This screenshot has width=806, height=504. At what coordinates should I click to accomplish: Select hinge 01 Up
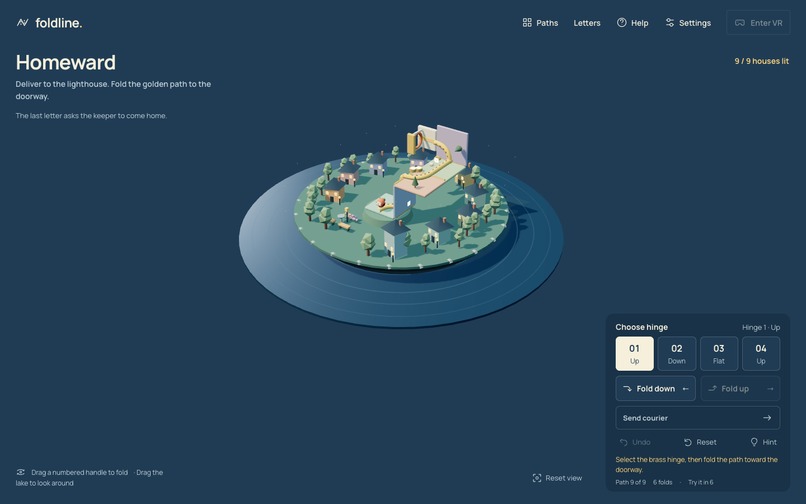click(634, 354)
